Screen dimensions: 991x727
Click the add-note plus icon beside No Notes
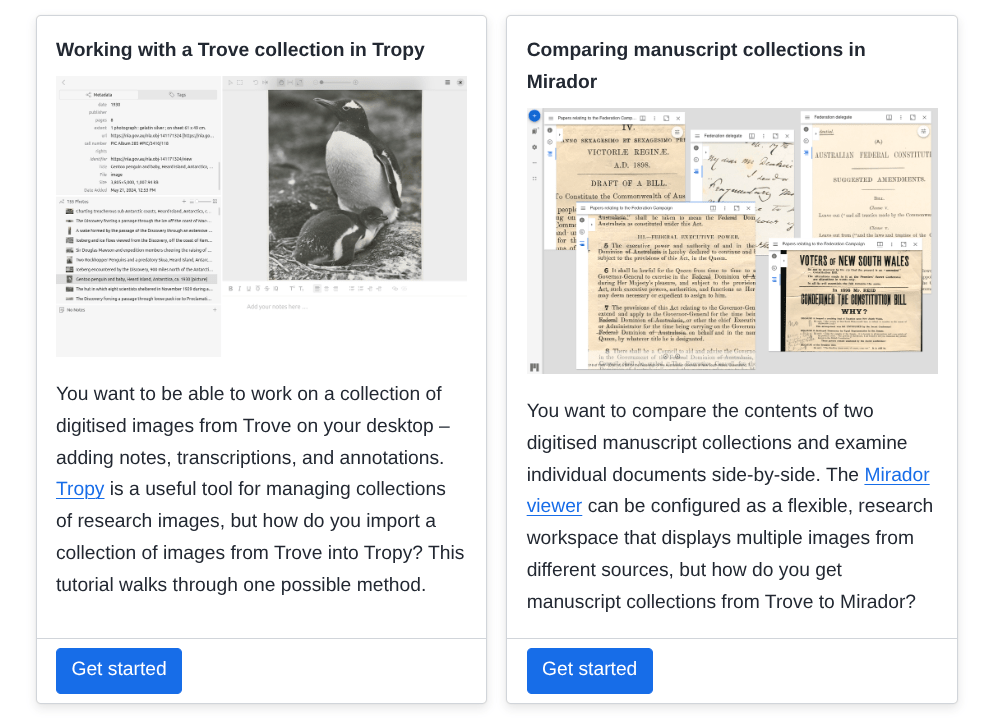[215, 310]
